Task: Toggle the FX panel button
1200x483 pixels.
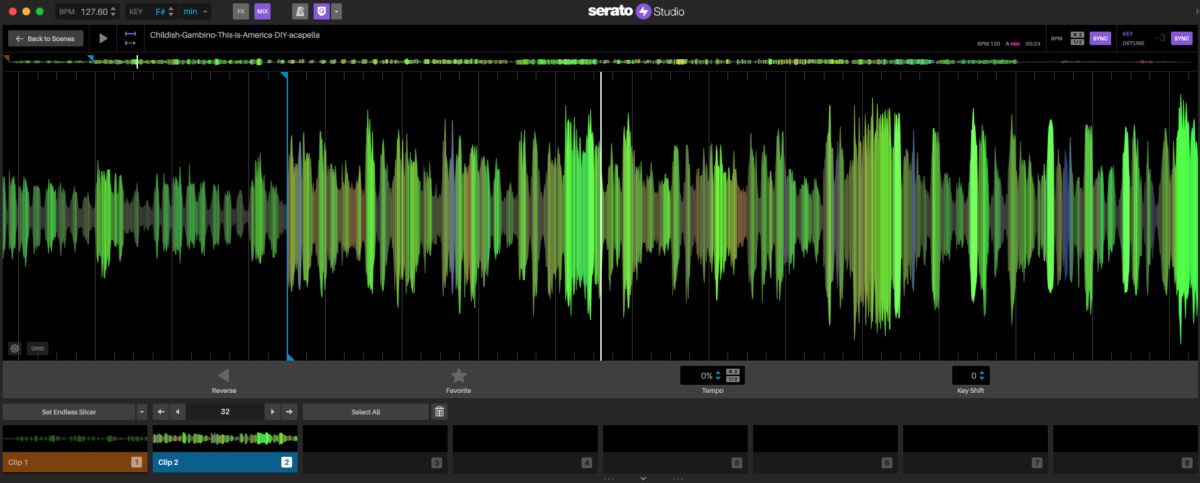Action: [240, 11]
